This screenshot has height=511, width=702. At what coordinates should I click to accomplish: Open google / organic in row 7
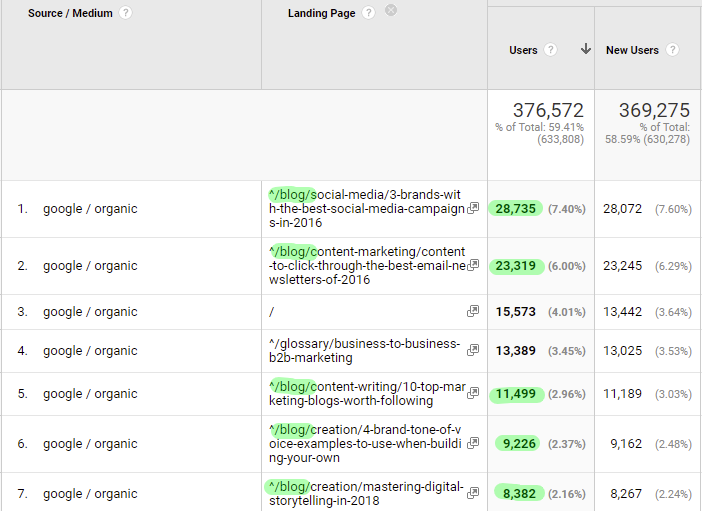tap(90, 494)
